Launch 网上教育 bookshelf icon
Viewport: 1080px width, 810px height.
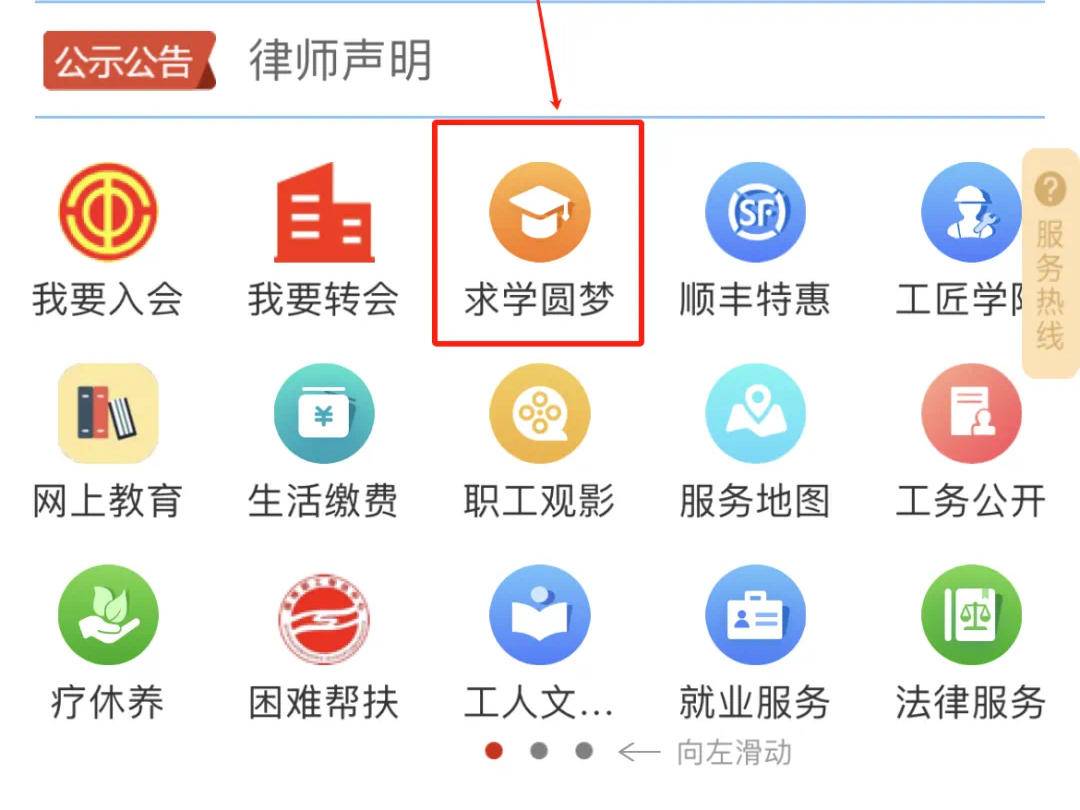(108, 413)
